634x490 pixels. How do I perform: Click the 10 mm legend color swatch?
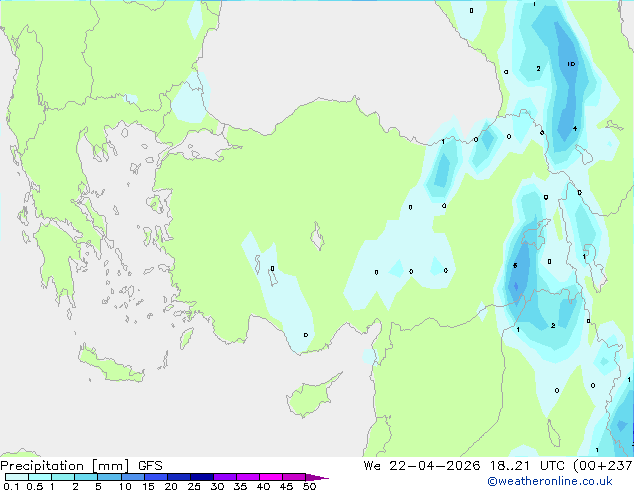click(133, 477)
